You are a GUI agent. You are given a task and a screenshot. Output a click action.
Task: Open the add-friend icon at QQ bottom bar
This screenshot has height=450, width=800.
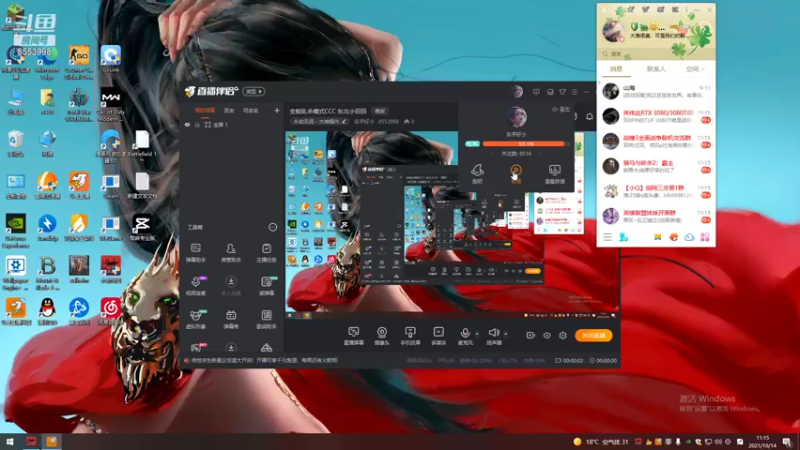623,237
